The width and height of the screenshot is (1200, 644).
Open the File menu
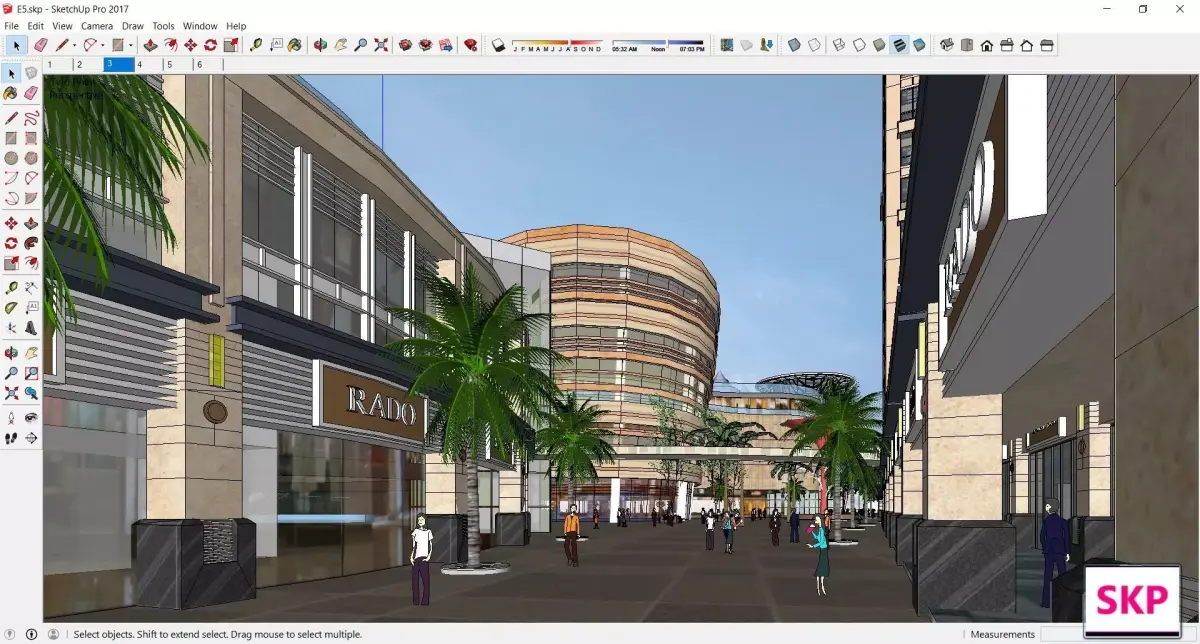pyautogui.click(x=12, y=26)
